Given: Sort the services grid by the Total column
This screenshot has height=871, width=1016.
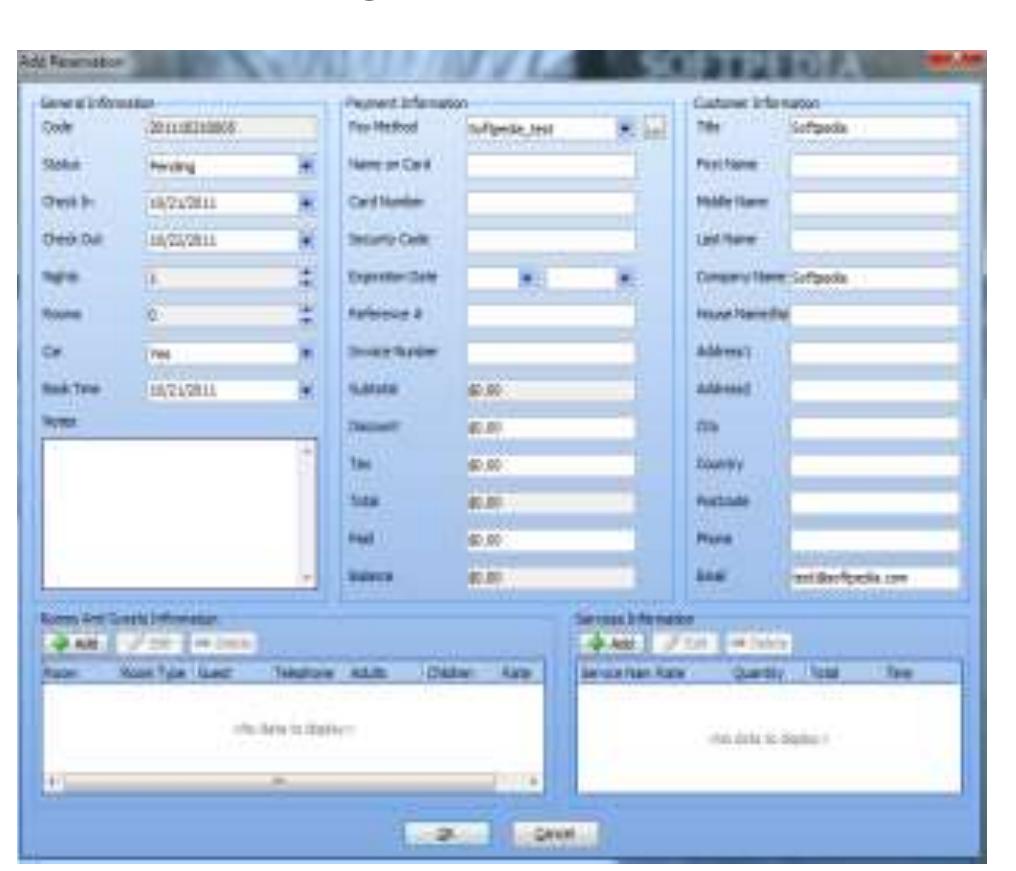Looking at the screenshot, I should [824, 673].
